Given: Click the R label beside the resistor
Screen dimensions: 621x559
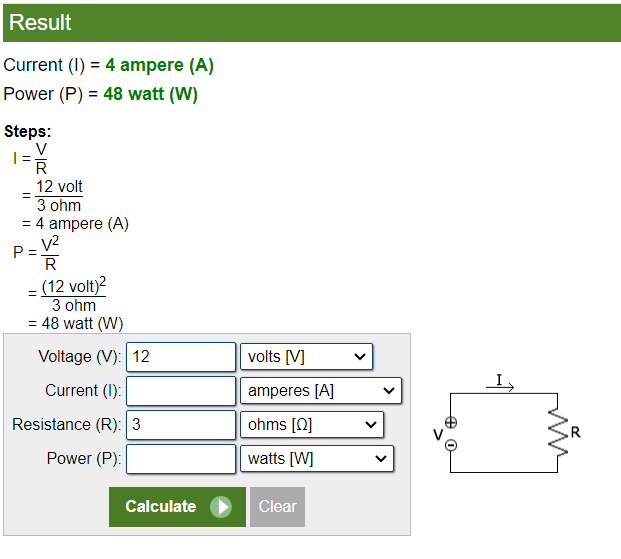Looking at the screenshot, I should [x=576, y=432].
